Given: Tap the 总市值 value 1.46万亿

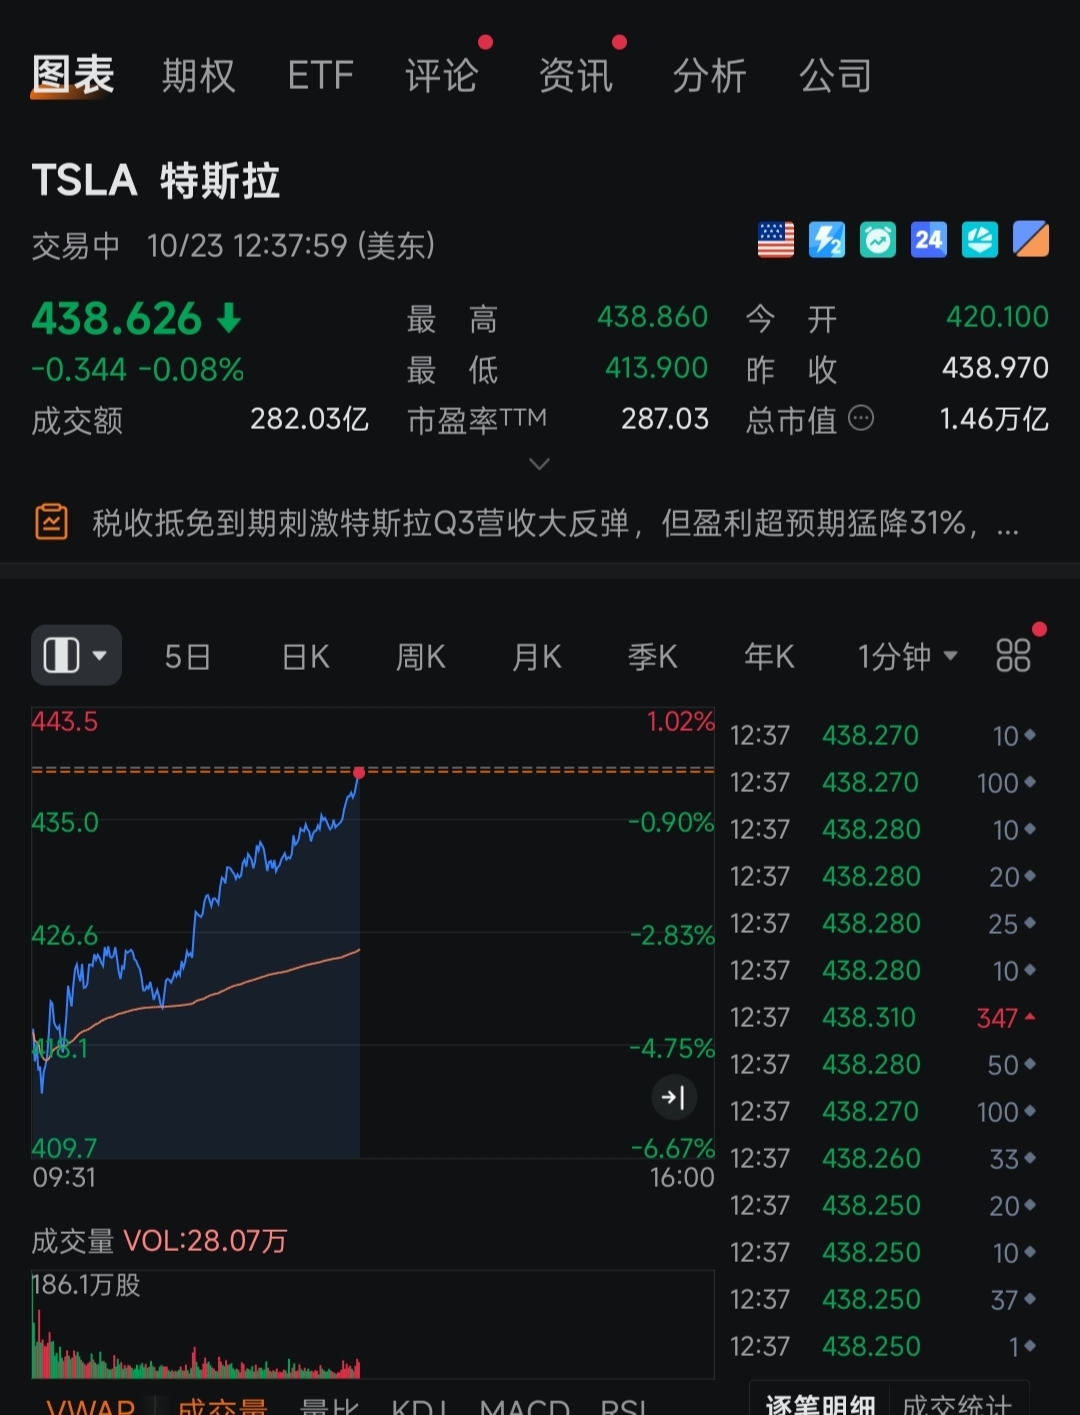Looking at the screenshot, I should 994,419.
